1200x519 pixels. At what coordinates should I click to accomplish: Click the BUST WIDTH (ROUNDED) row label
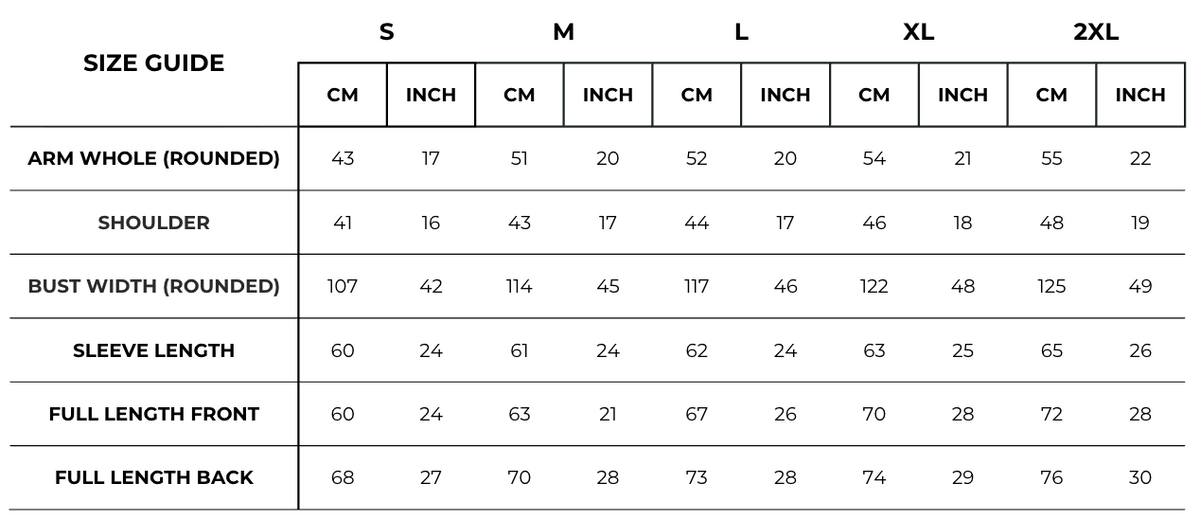pyautogui.click(x=154, y=286)
